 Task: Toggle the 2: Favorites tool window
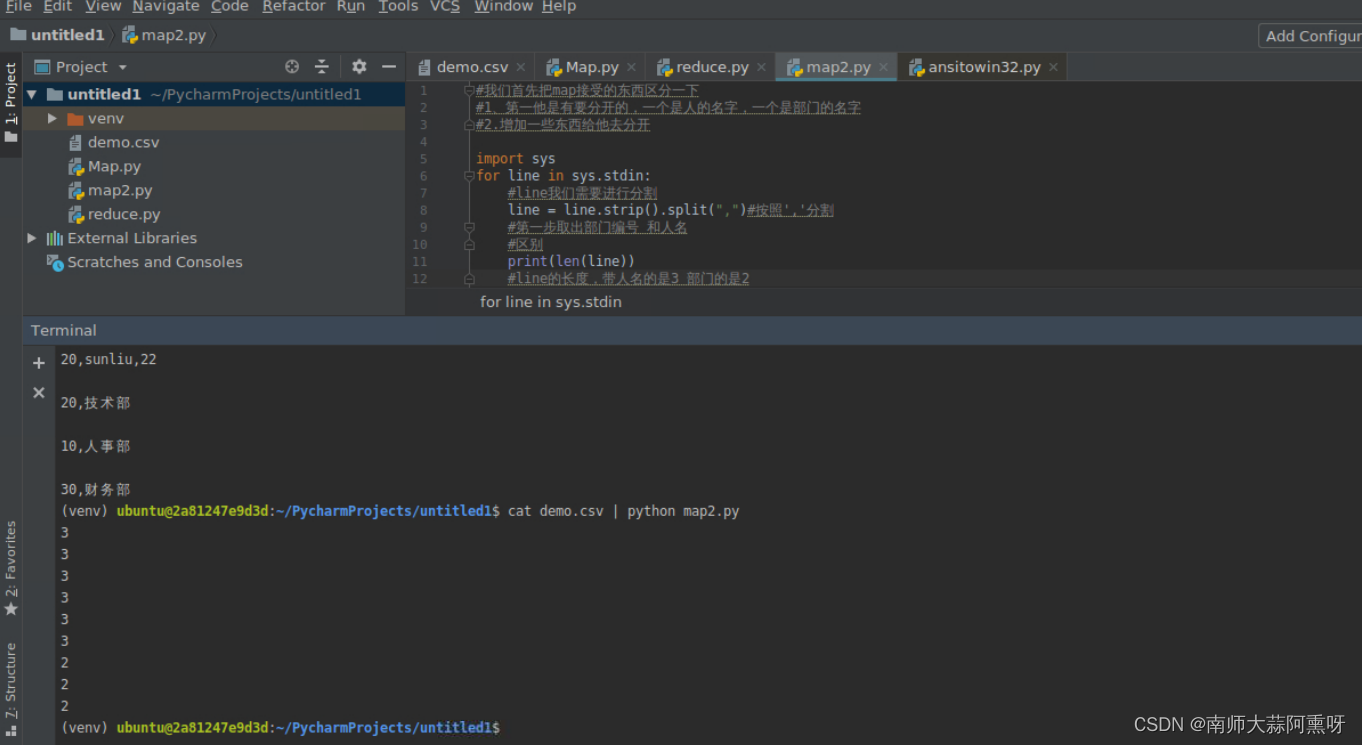click(11, 568)
